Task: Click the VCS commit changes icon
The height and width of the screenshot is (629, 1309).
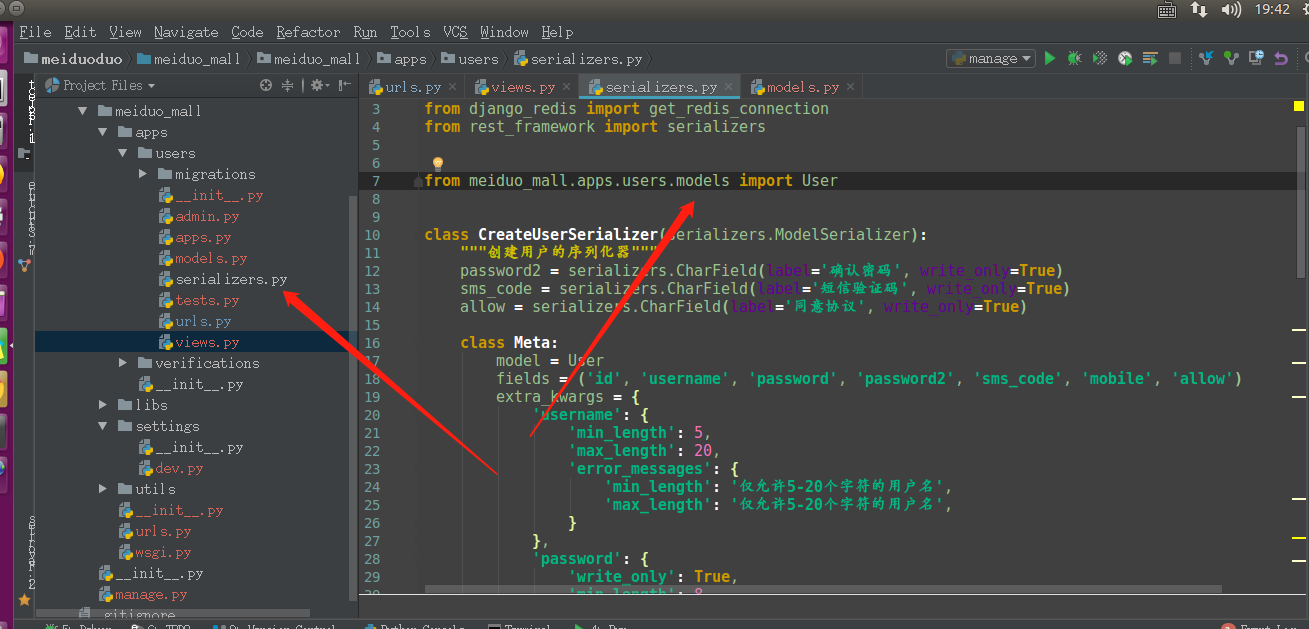Action: 1231,58
